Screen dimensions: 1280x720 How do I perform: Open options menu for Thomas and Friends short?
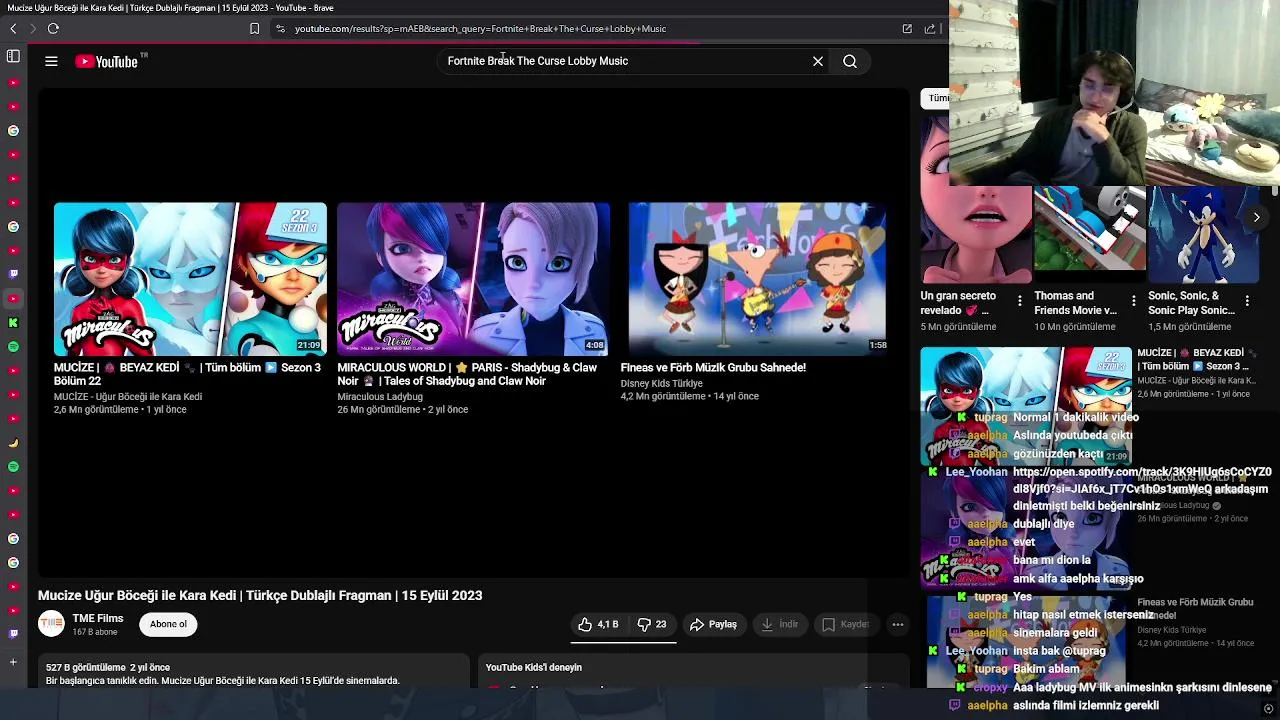click(x=1133, y=301)
